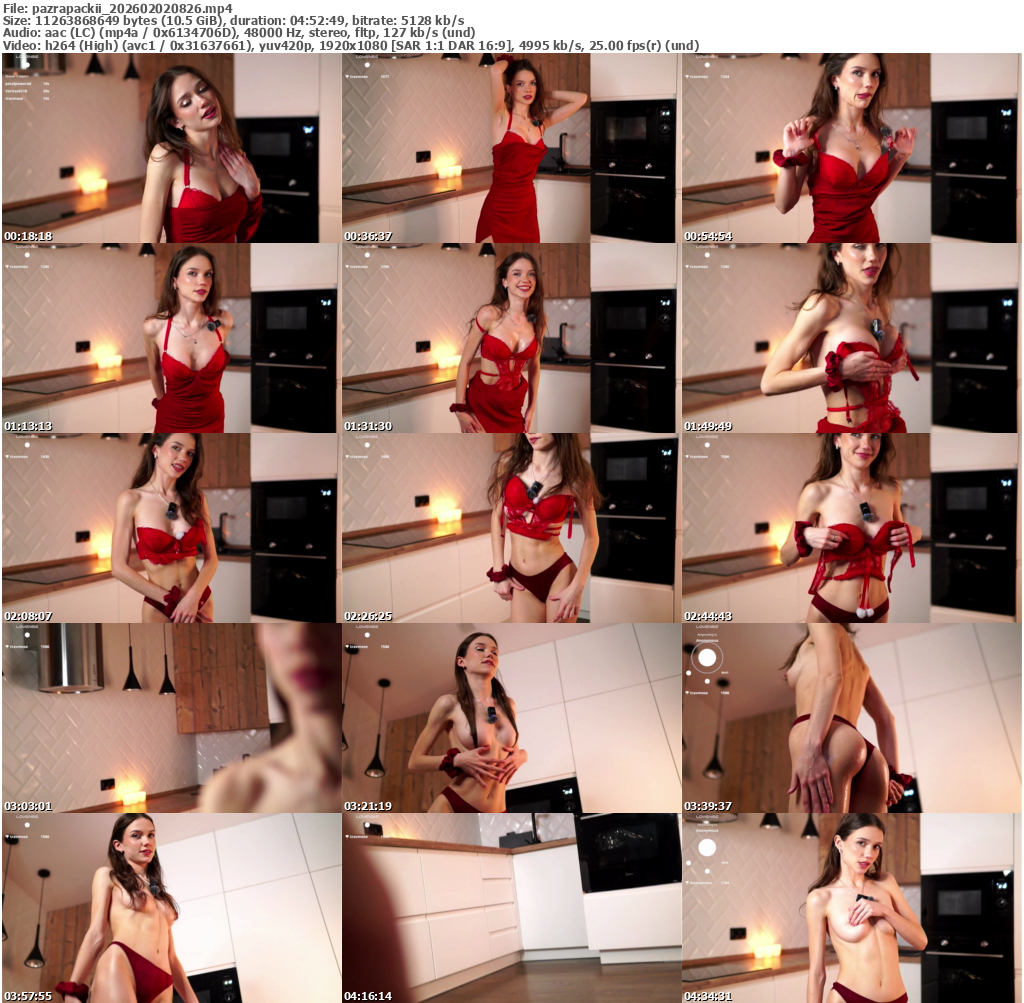
Task: Choose the kitchen-cabinet frame labeled 04:16:14
Action: pyautogui.click(x=511, y=908)
